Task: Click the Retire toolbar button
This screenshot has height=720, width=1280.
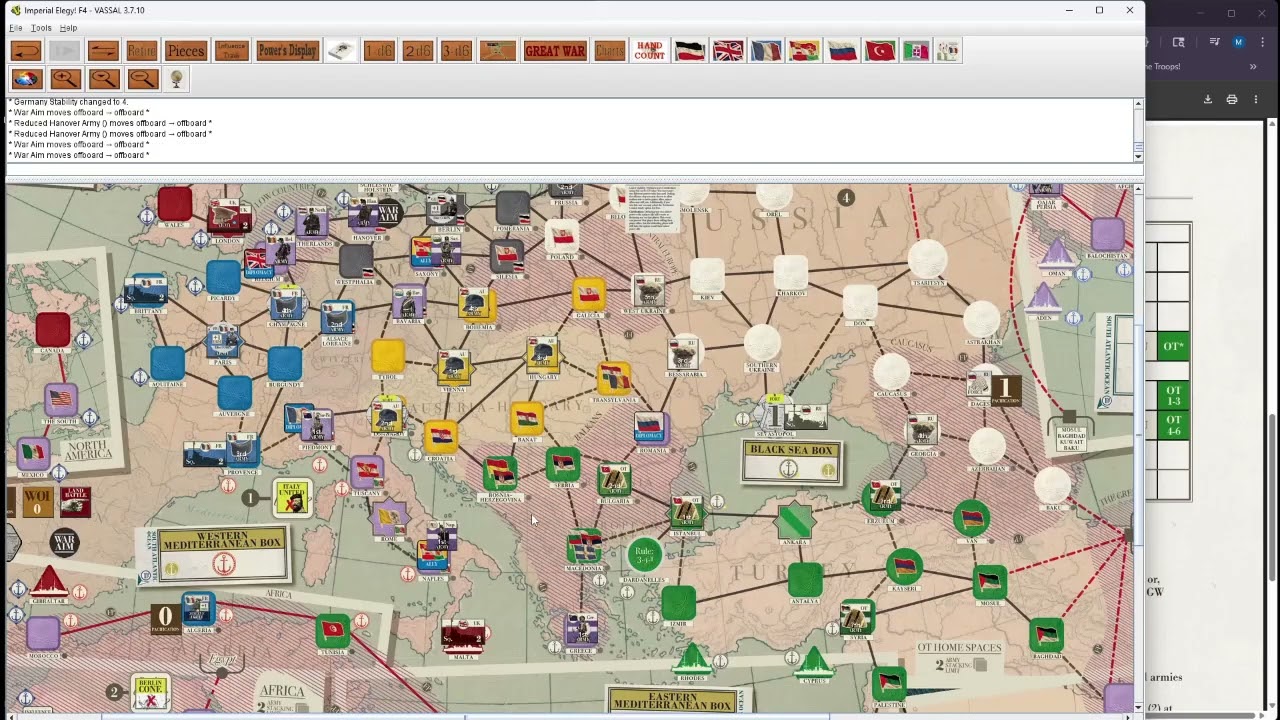Action: tap(142, 51)
